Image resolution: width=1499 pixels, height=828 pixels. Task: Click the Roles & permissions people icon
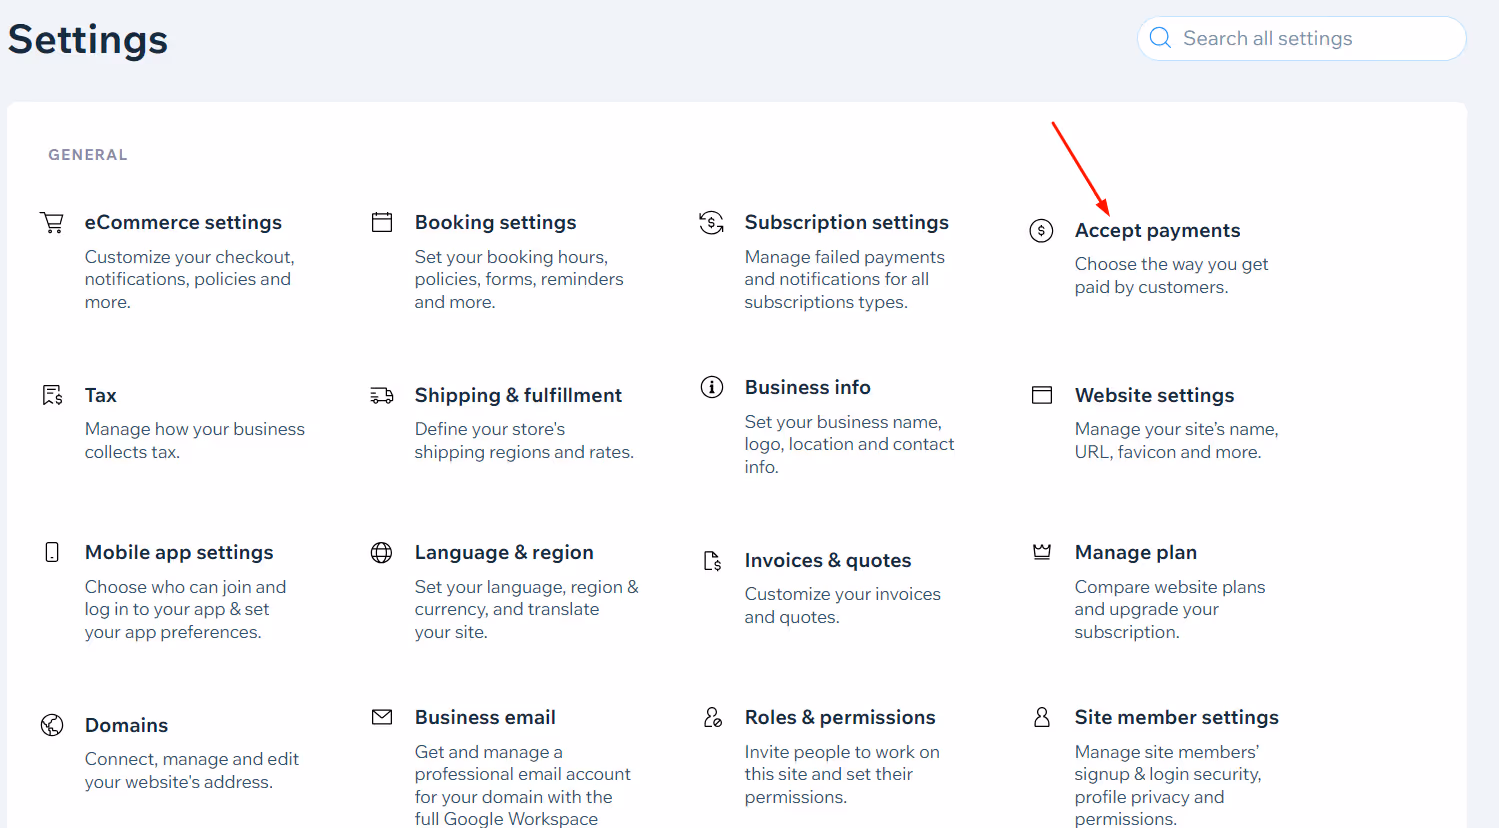[712, 717]
